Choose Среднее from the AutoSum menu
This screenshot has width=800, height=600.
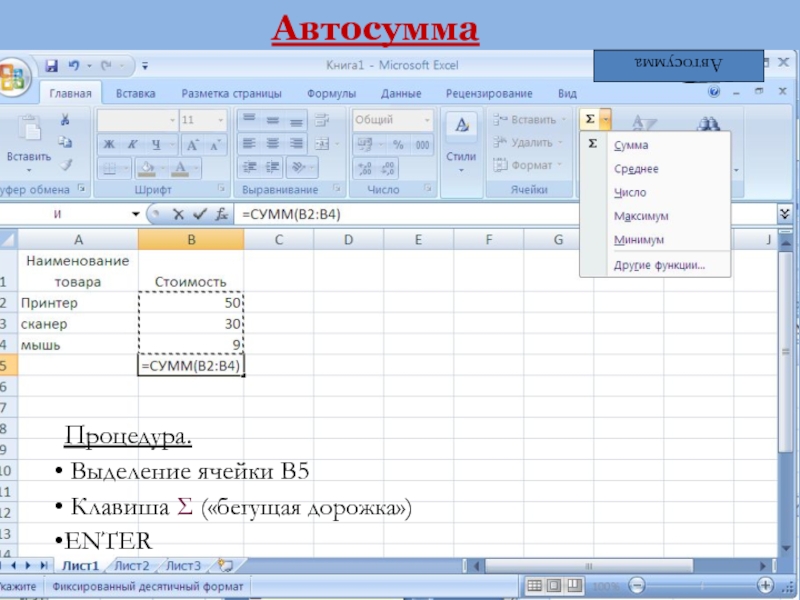tap(636, 169)
